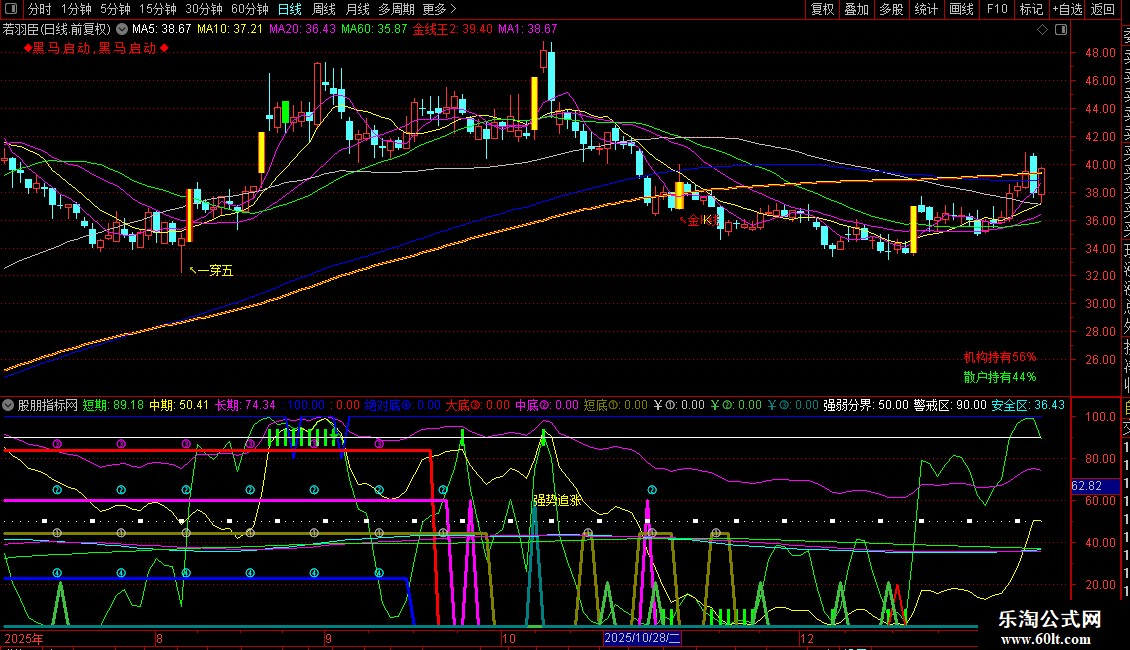The image size is (1130, 650).
Task: Click the 返回 back button
Action: [1103, 10]
